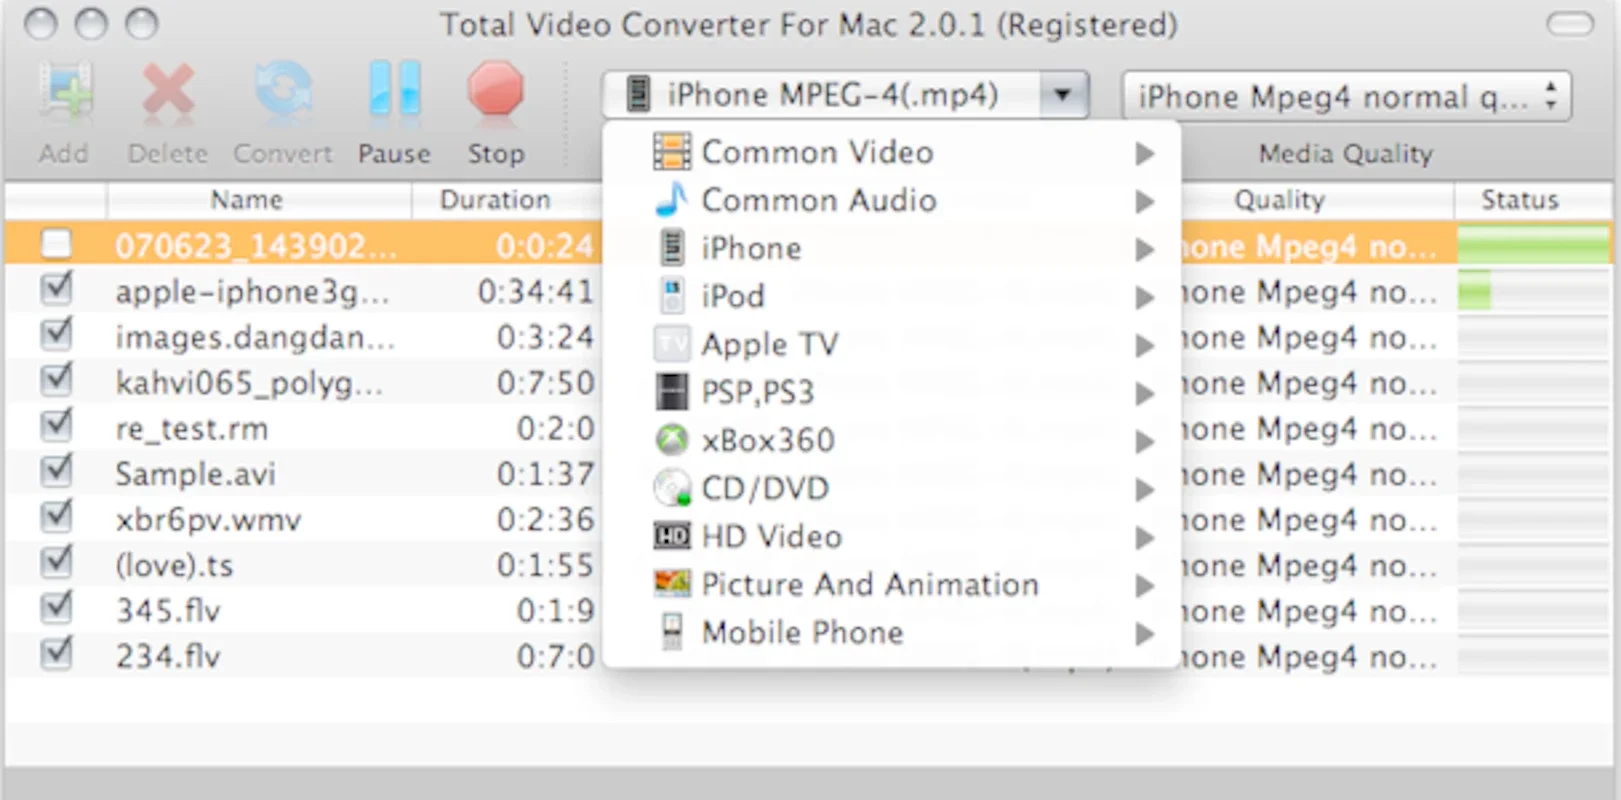The image size is (1621, 800).
Task: Click the Mobile Phone icon in menu
Action: point(673,632)
